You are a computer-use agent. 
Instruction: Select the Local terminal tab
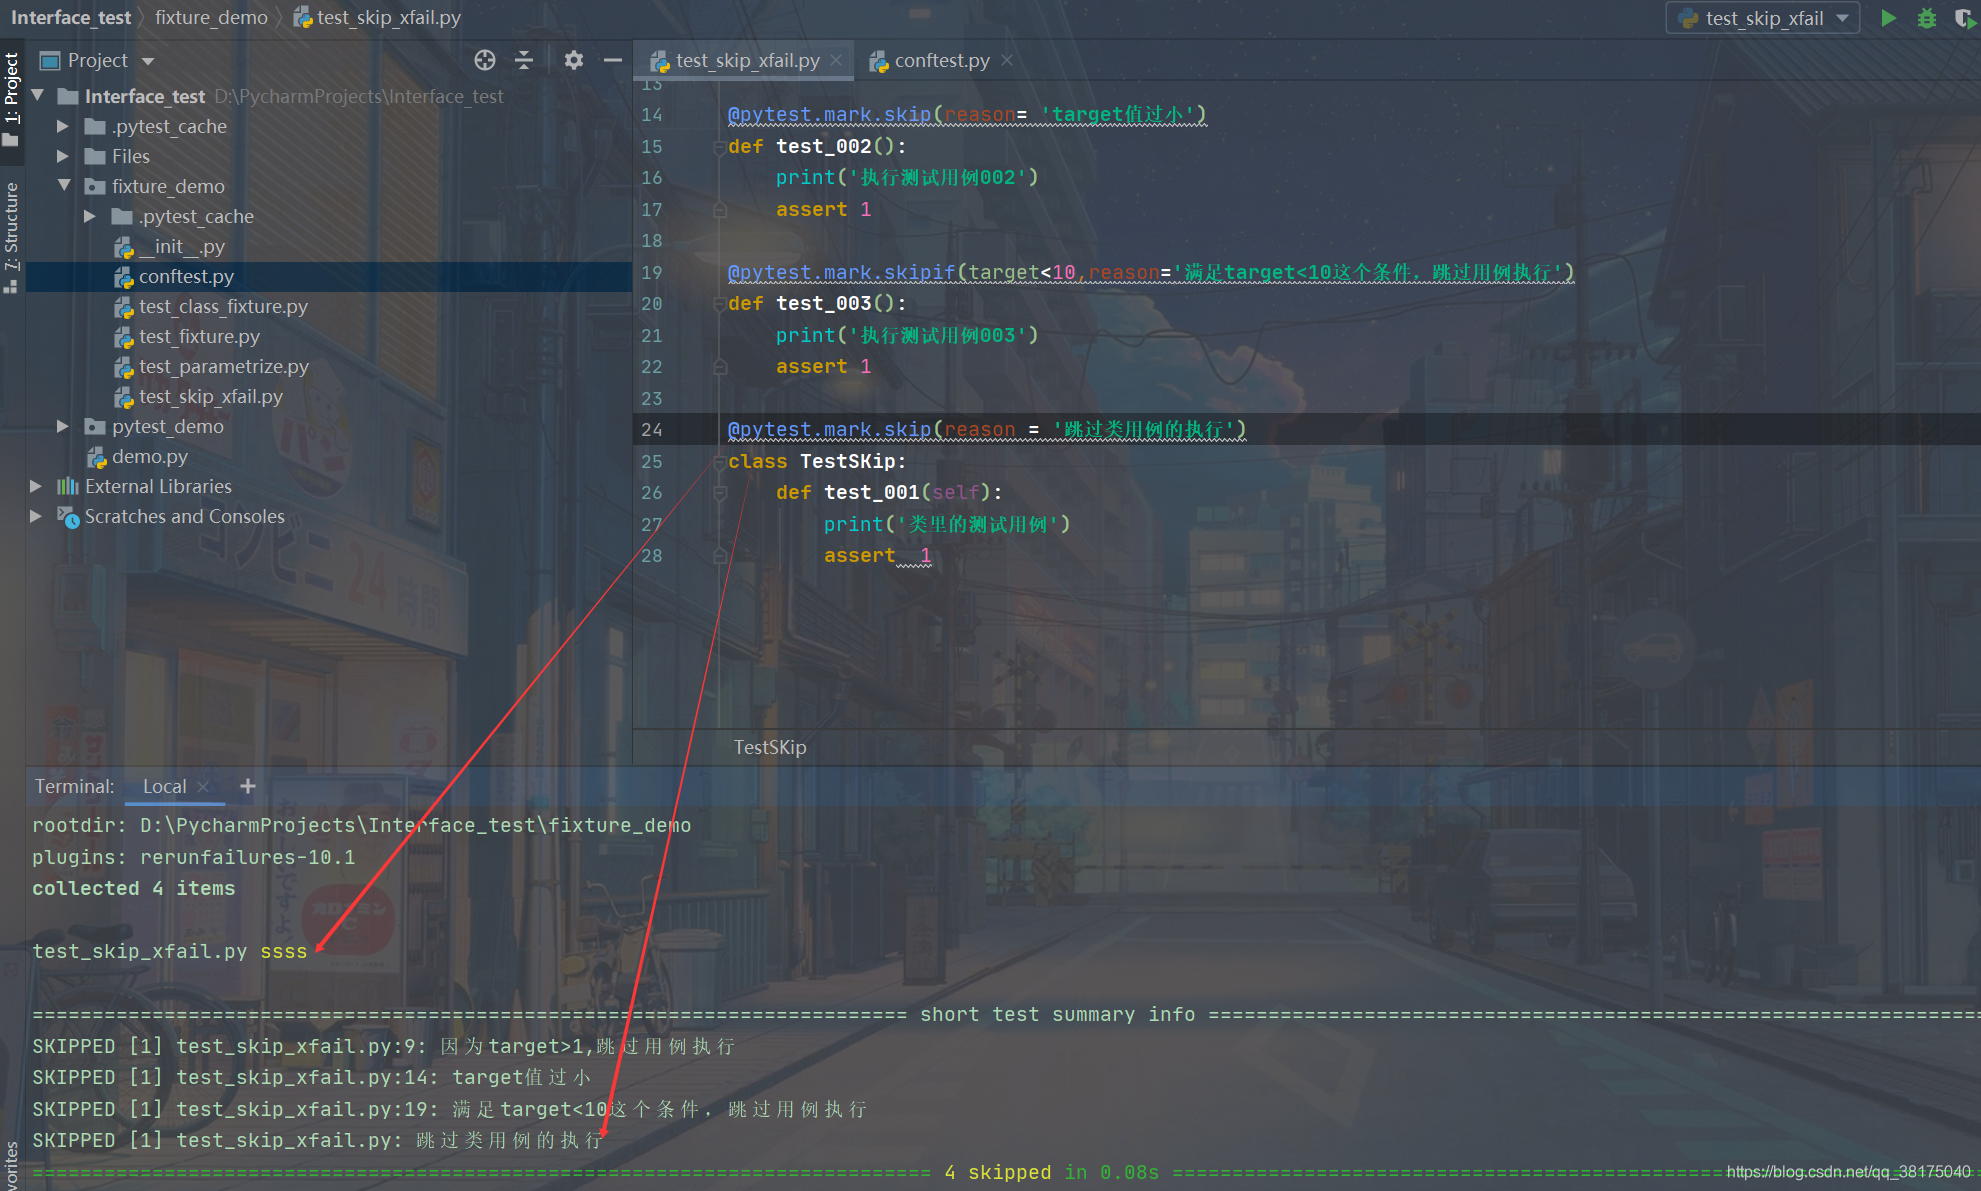pyautogui.click(x=164, y=786)
